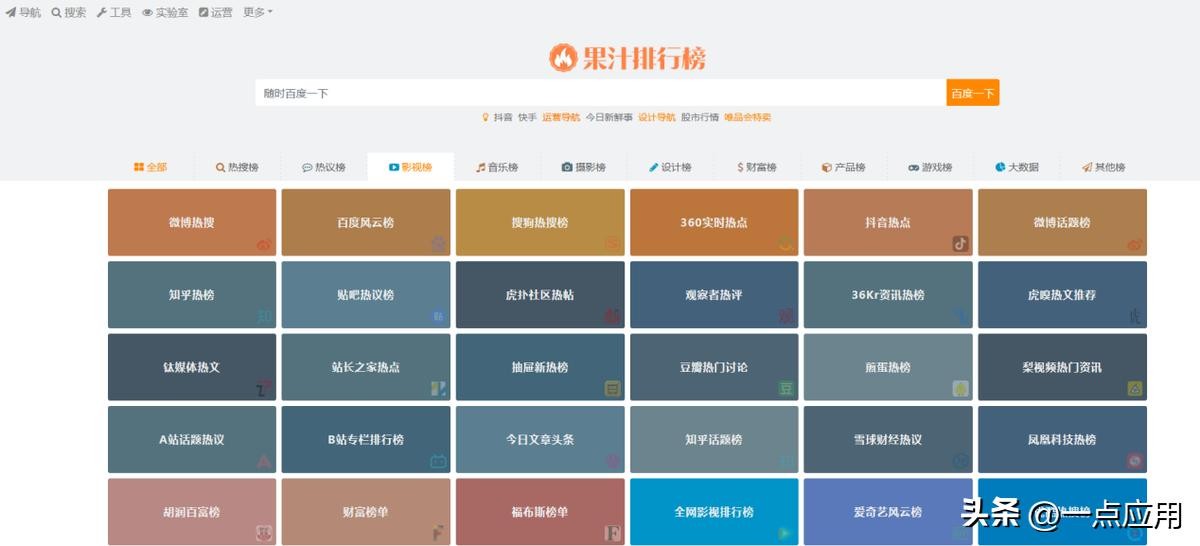Switch to the 游戏榜 tab
This screenshot has height=546, width=1200.
930,167
